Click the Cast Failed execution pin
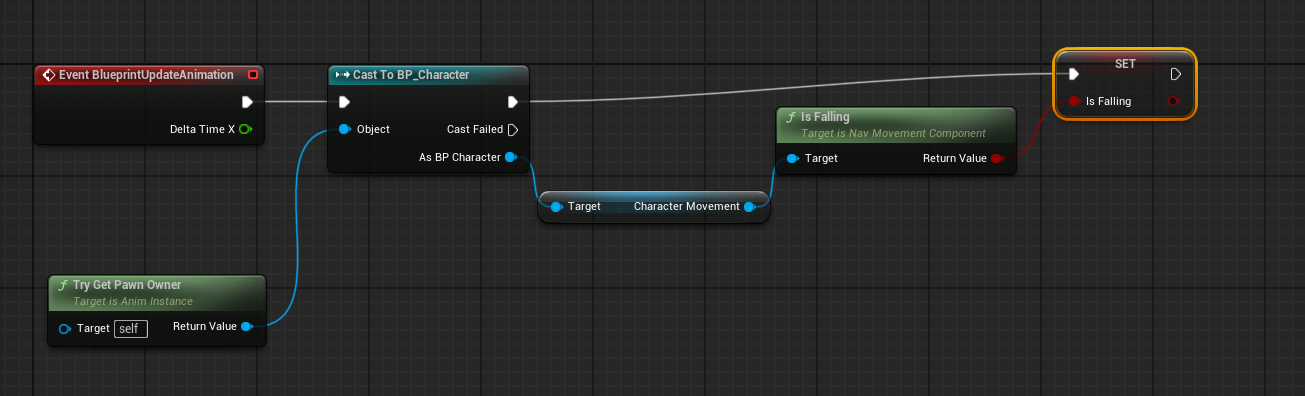The image size is (1305, 396). (x=512, y=129)
